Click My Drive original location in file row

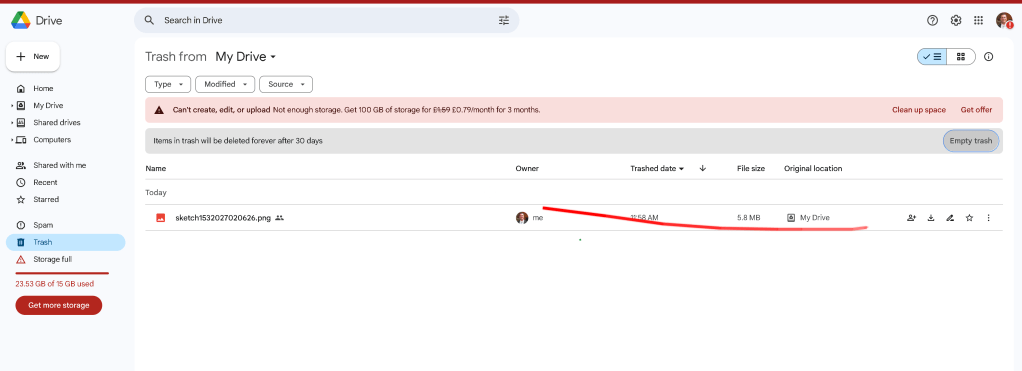click(808, 218)
